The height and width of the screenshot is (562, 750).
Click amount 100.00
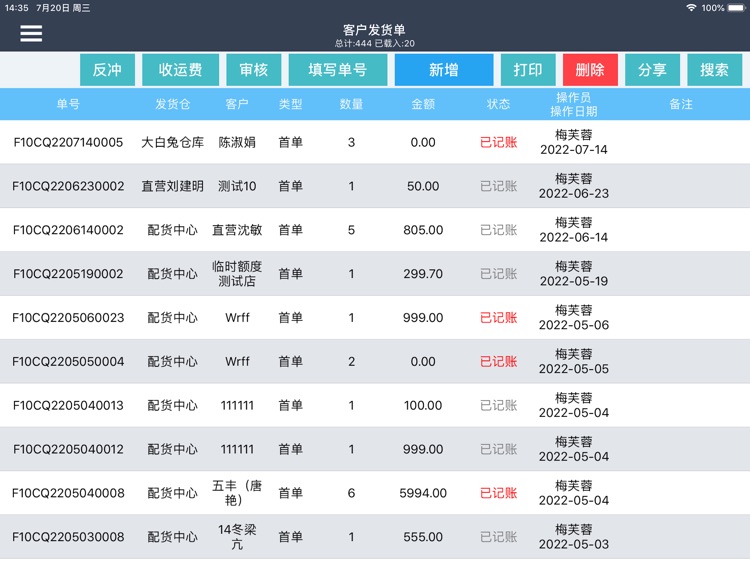(423, 406)
